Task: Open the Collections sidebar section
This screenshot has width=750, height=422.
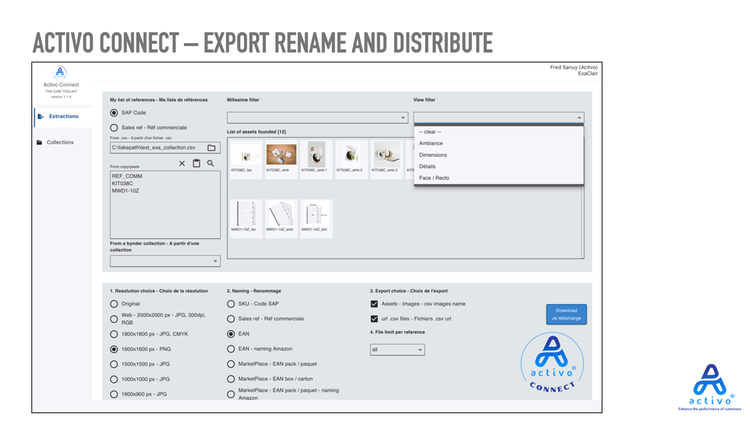Action: (x=60, y=142)
